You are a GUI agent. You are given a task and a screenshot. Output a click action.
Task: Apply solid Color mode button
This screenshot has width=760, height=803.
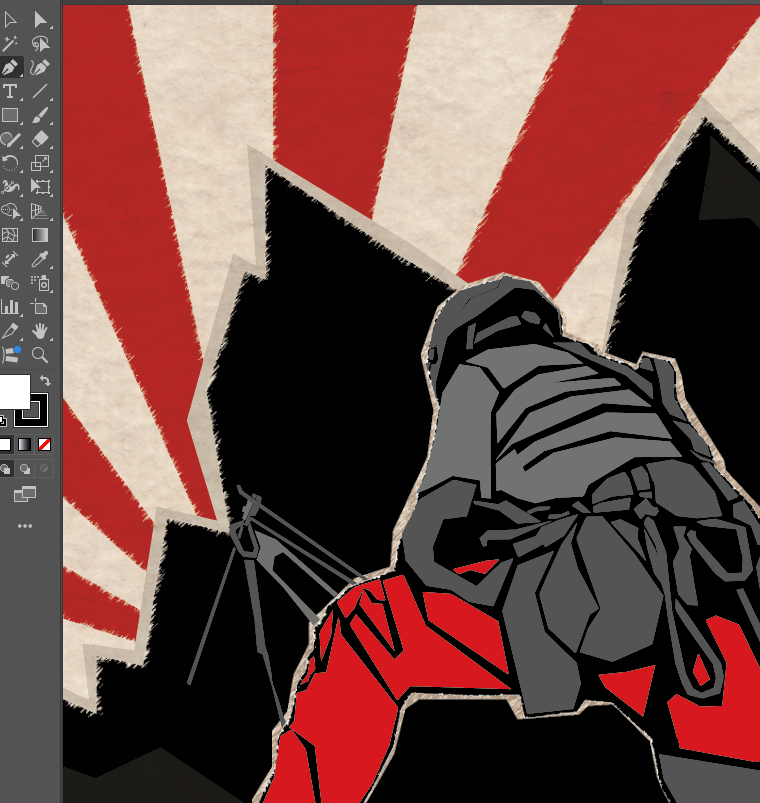(5, 445)
